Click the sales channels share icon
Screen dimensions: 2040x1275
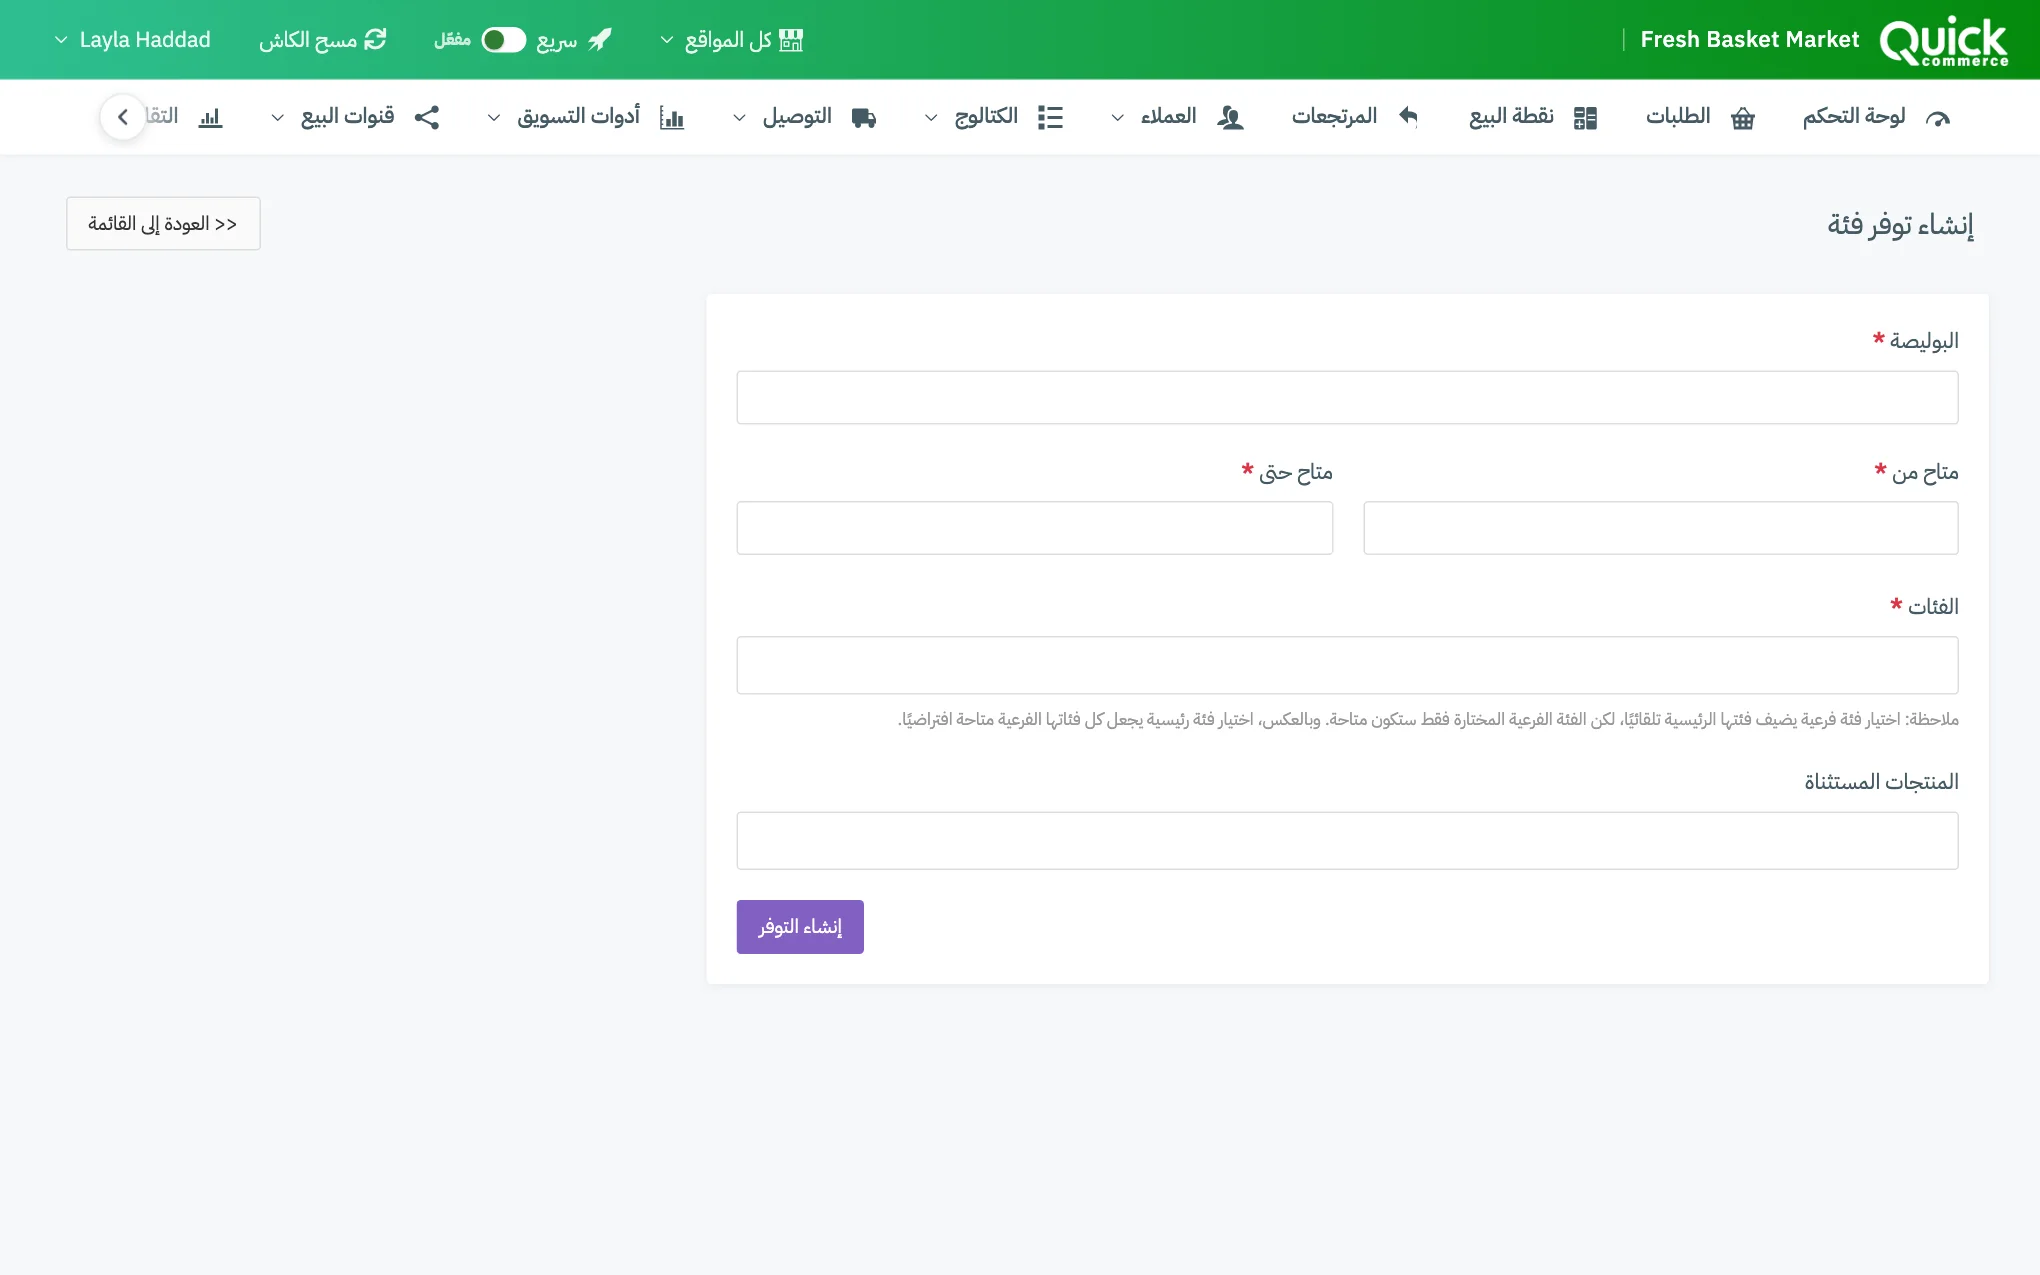click(427, 117)
